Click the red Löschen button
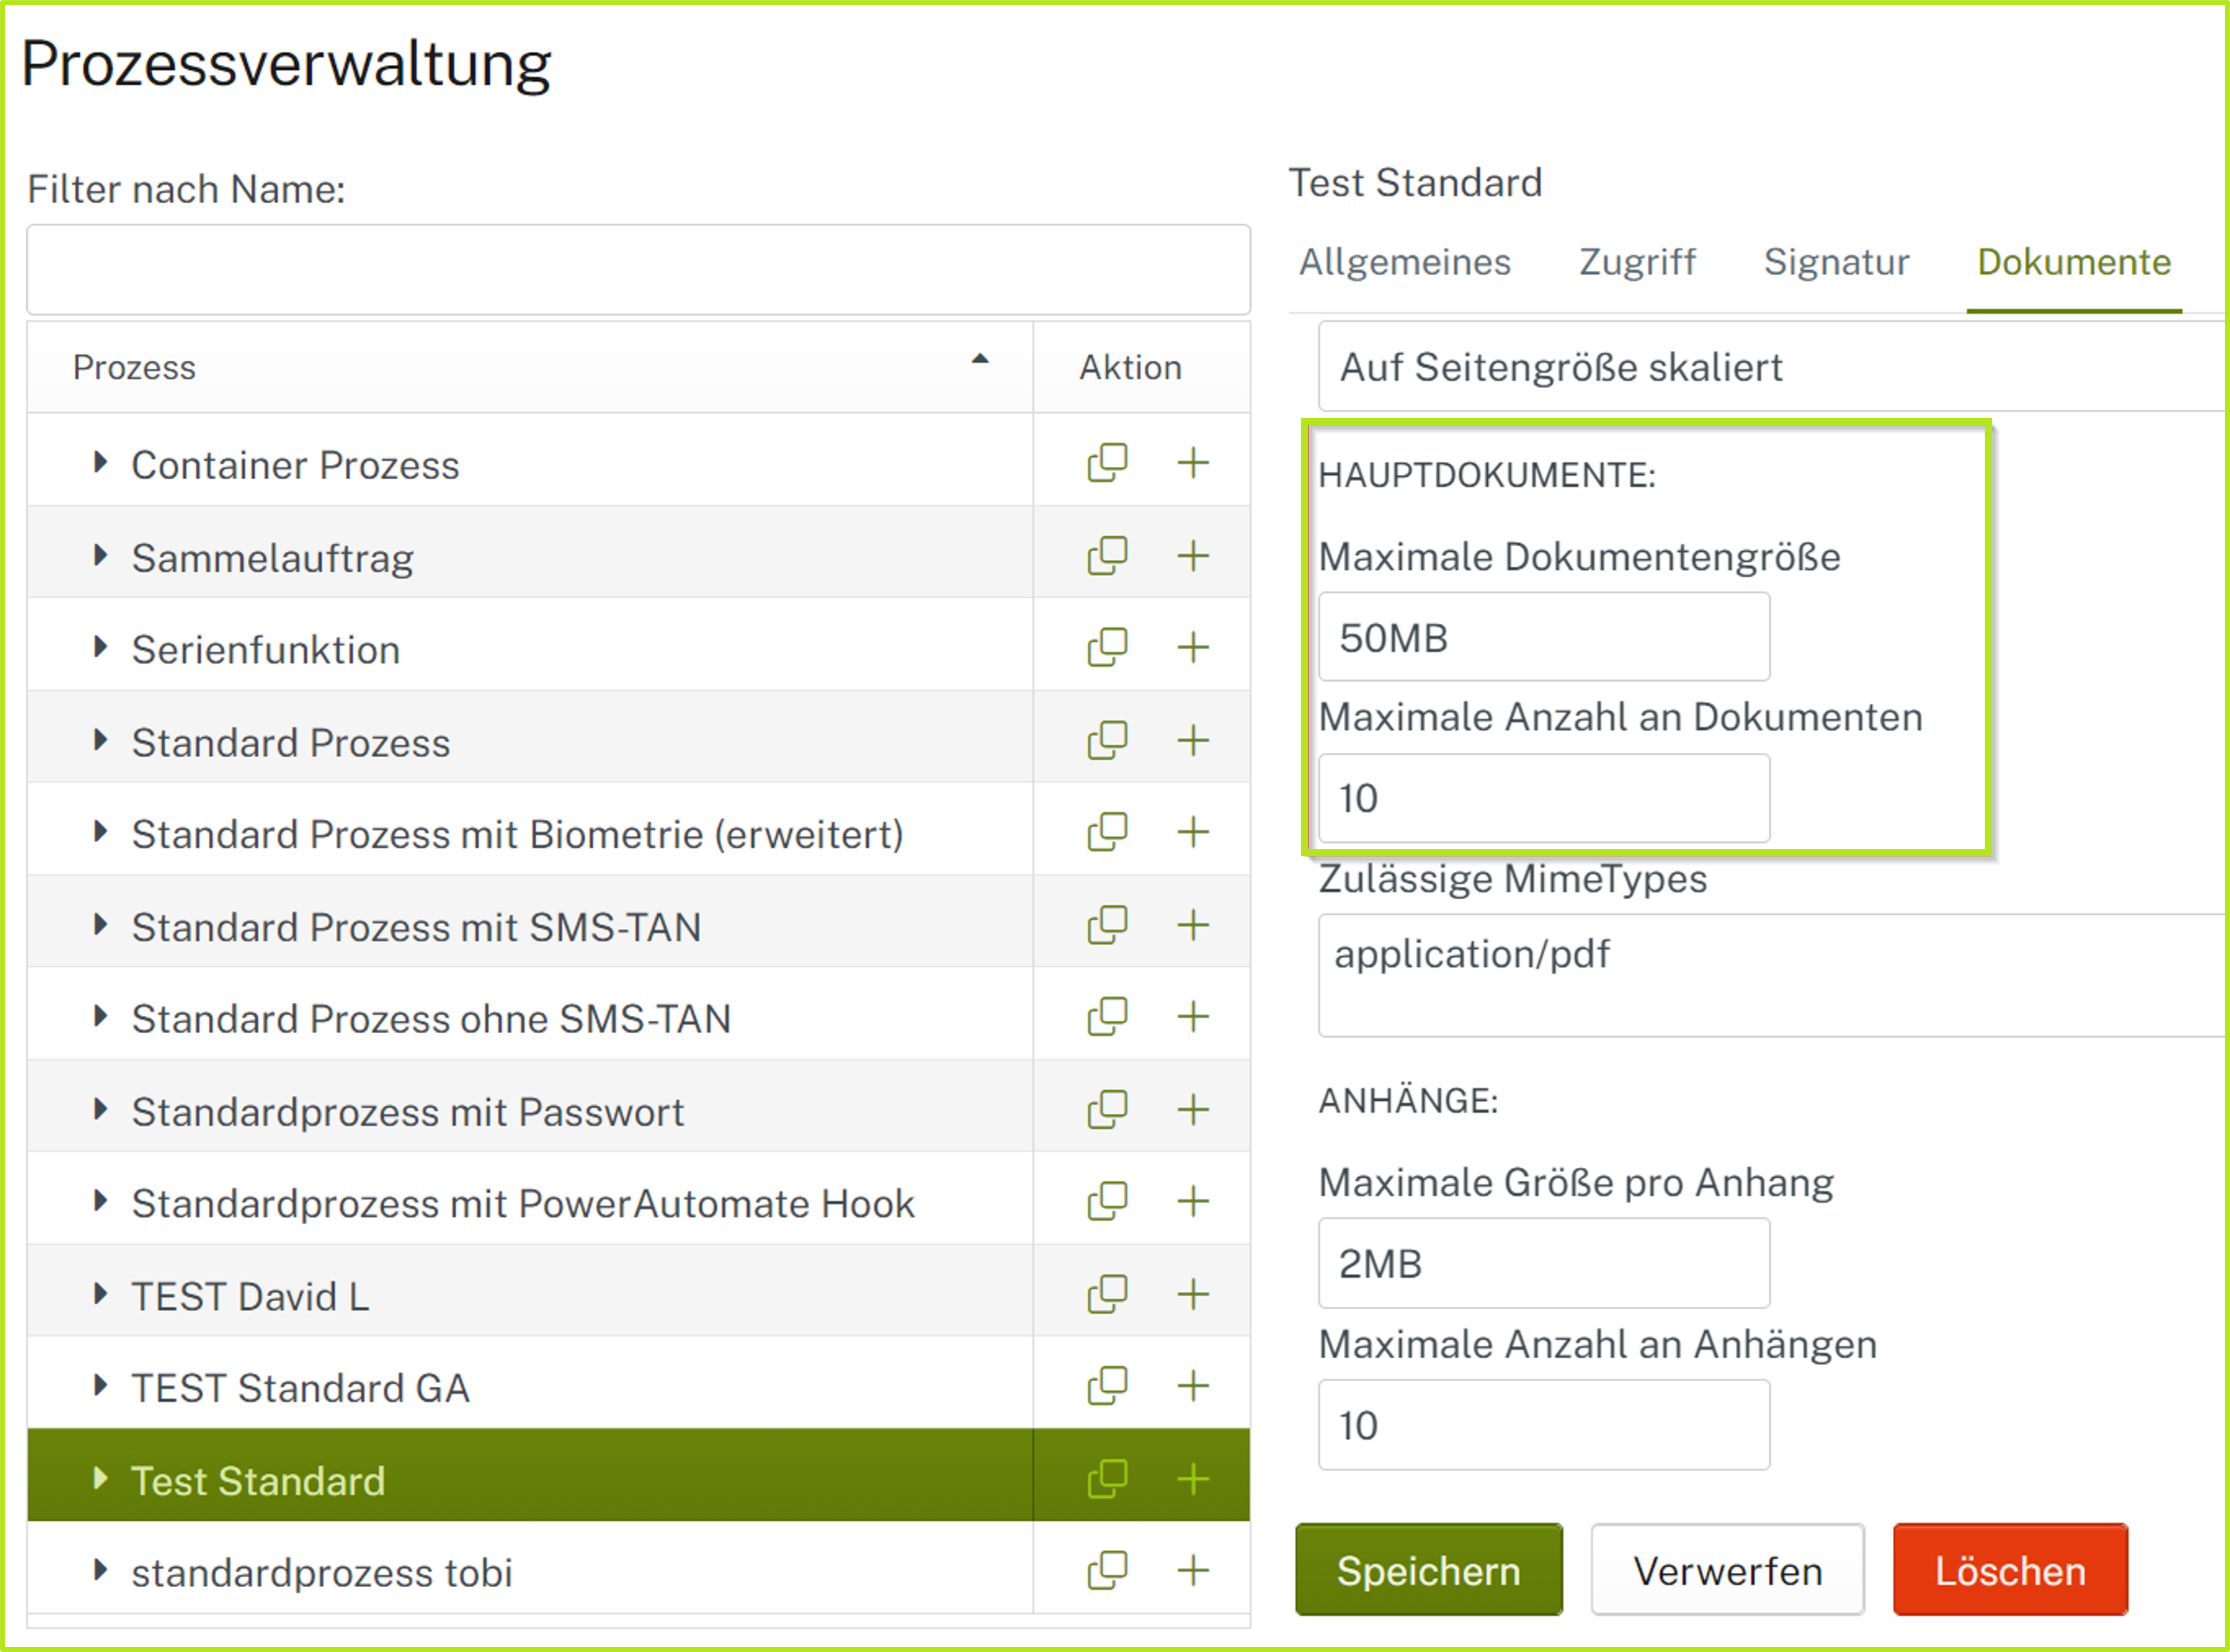2230x1652 pixels. coord(2010,1569)
